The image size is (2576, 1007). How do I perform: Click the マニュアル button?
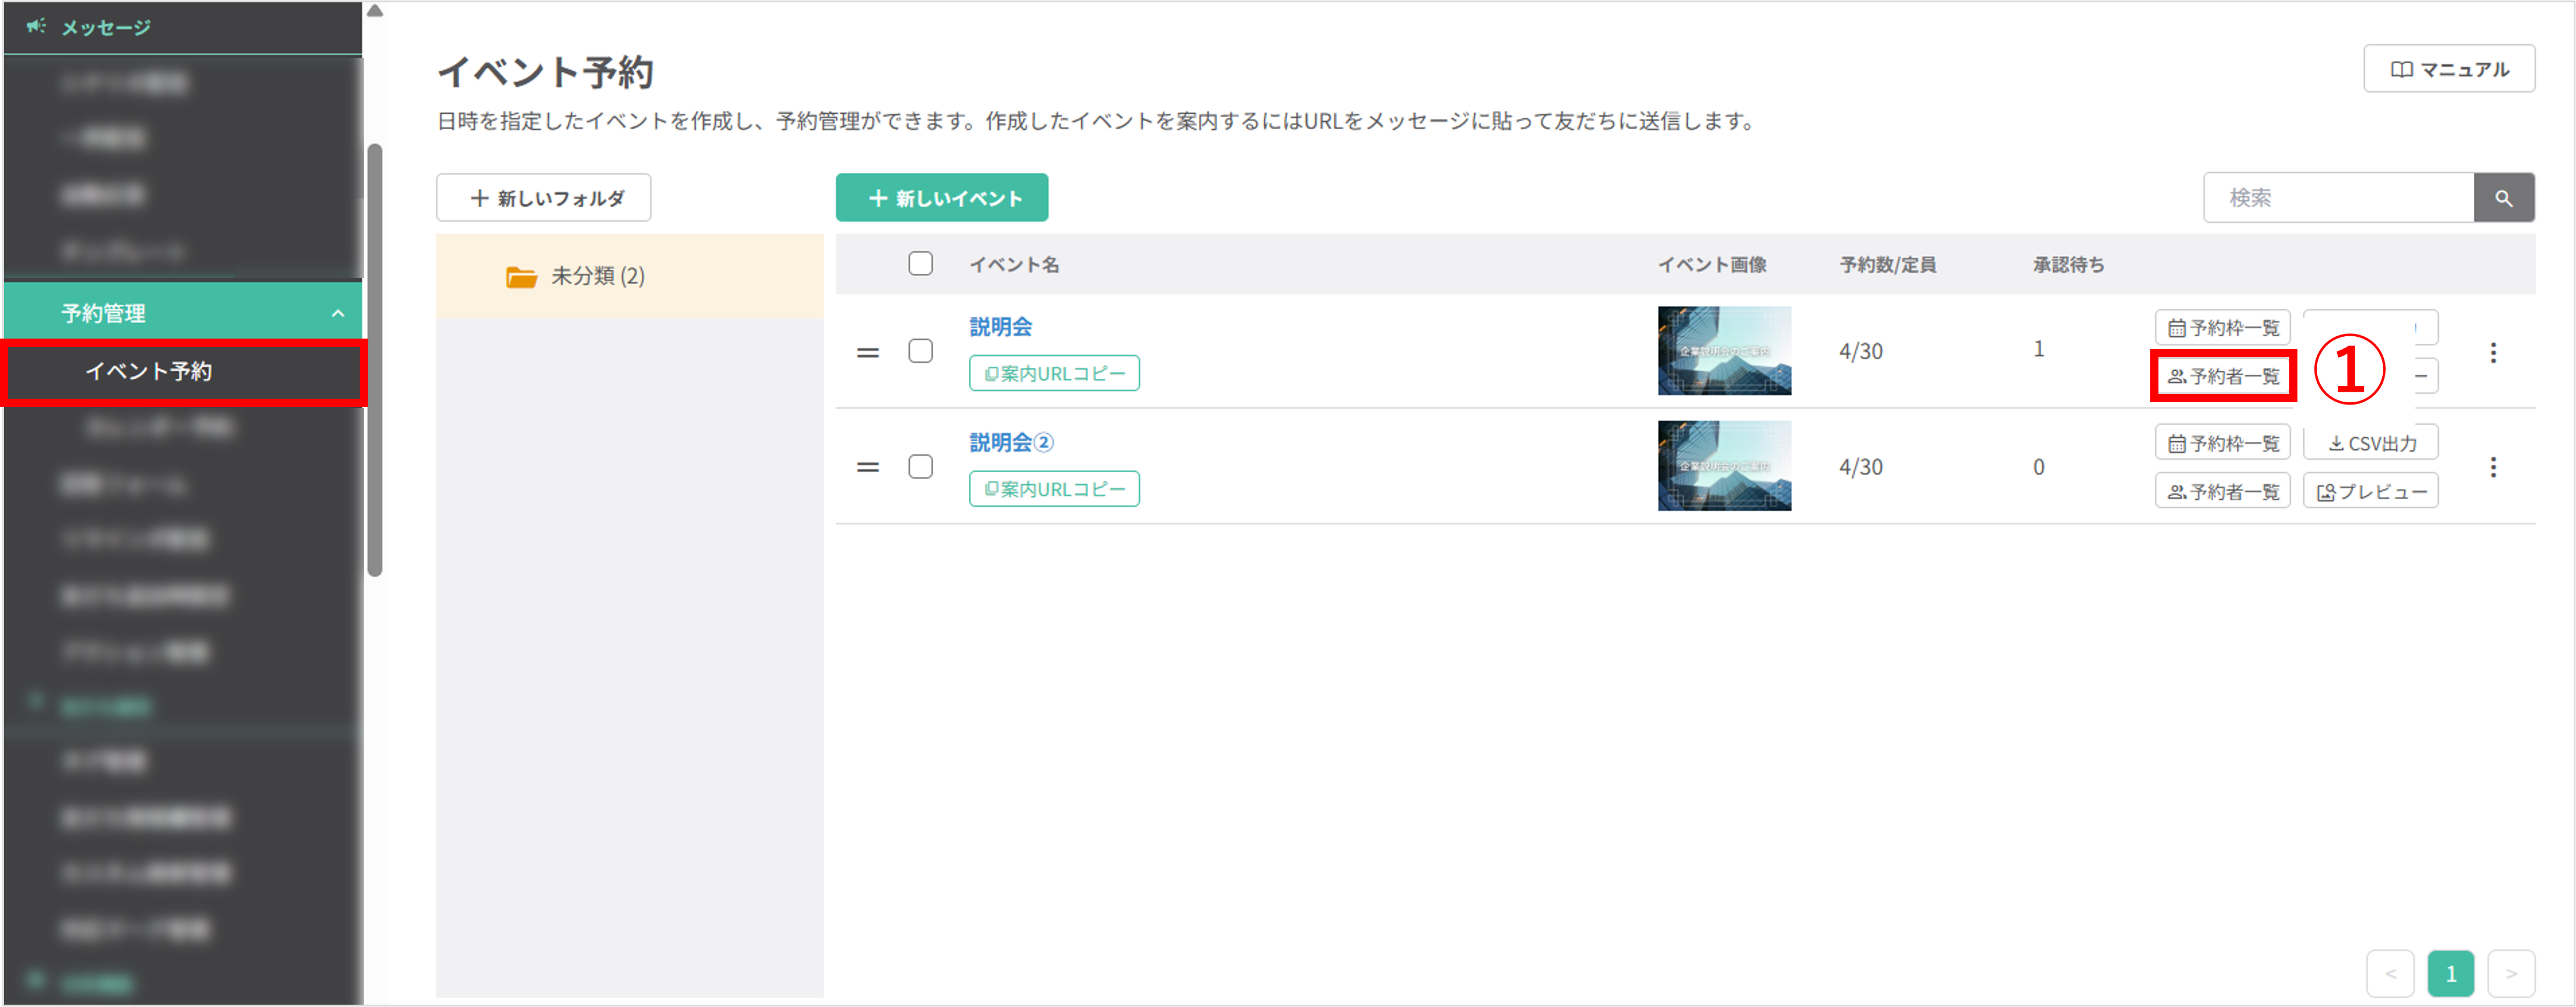point(2448,69)
